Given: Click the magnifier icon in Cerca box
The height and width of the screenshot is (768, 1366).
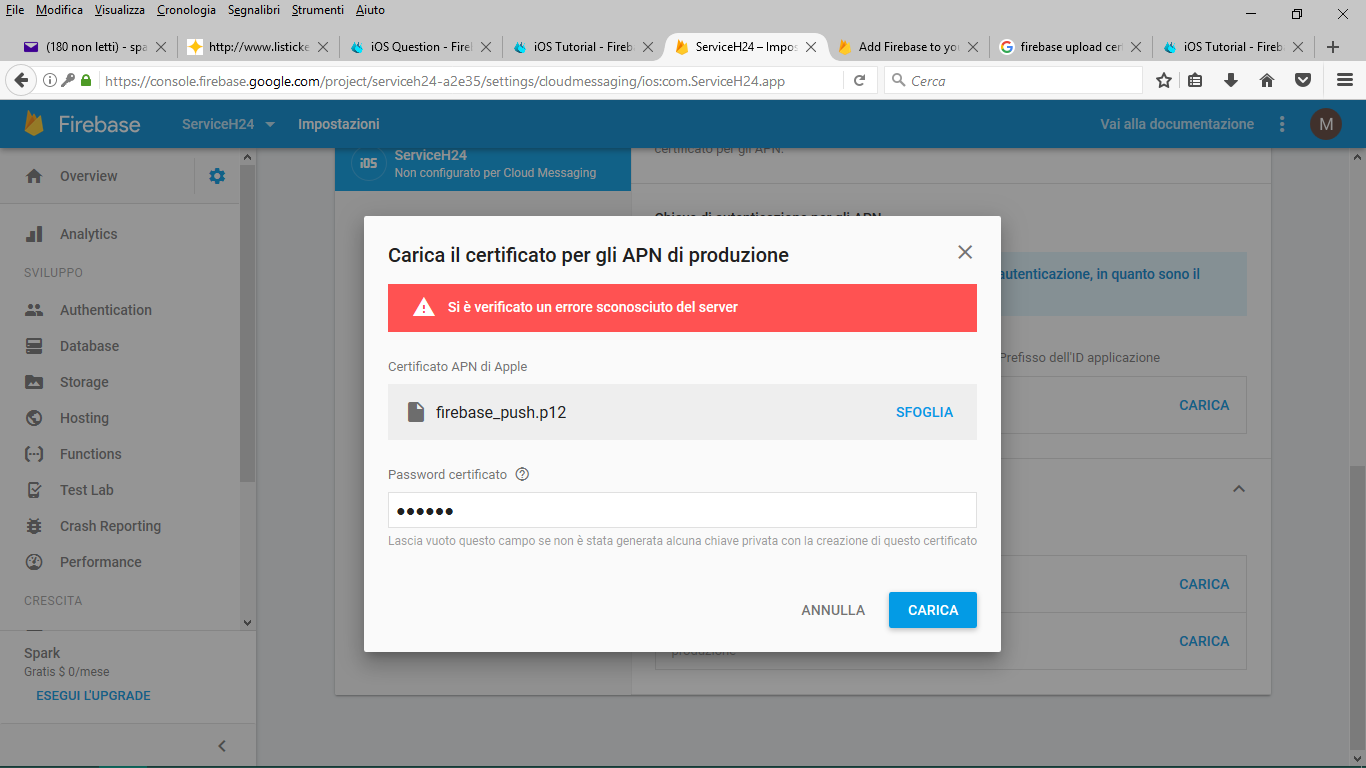Looking at the screenshot, I should pos(899,81).
